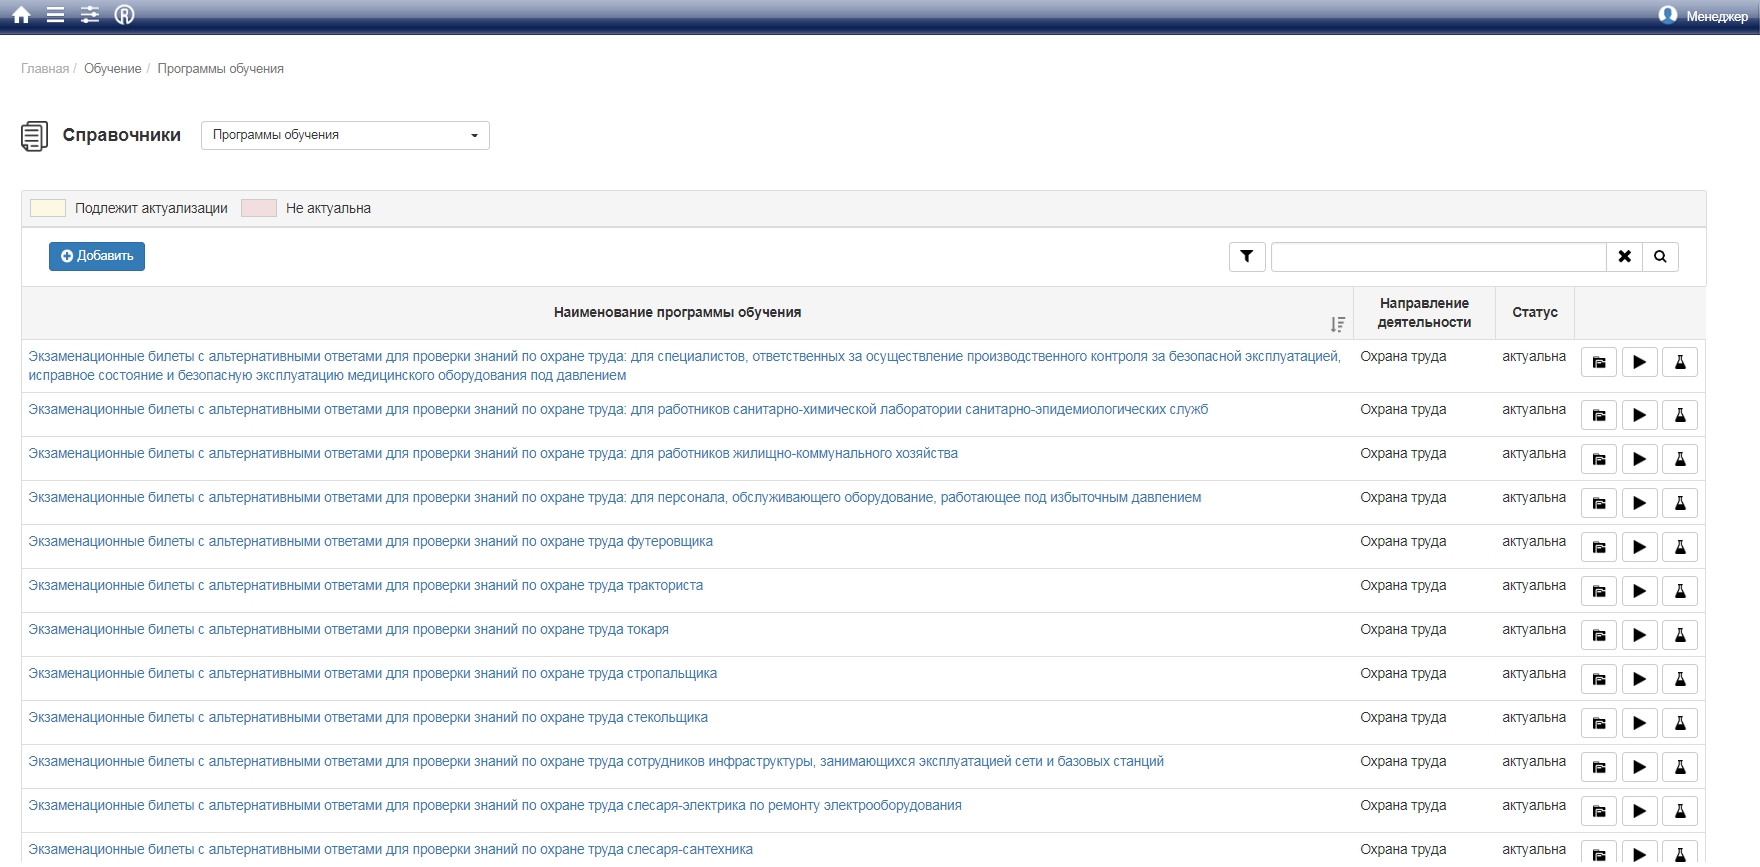
Task: Sort by program name column sort icon
Action: (1337, 324)
